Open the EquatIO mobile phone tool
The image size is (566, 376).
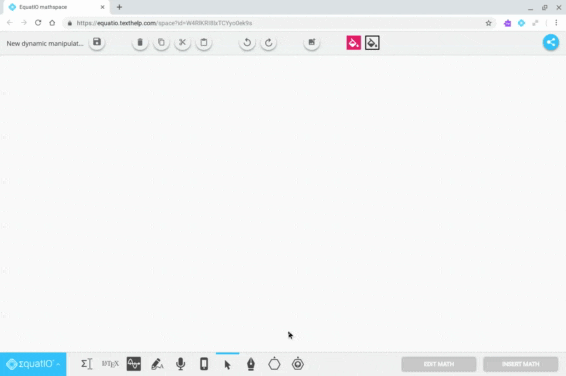click(204, 364)
